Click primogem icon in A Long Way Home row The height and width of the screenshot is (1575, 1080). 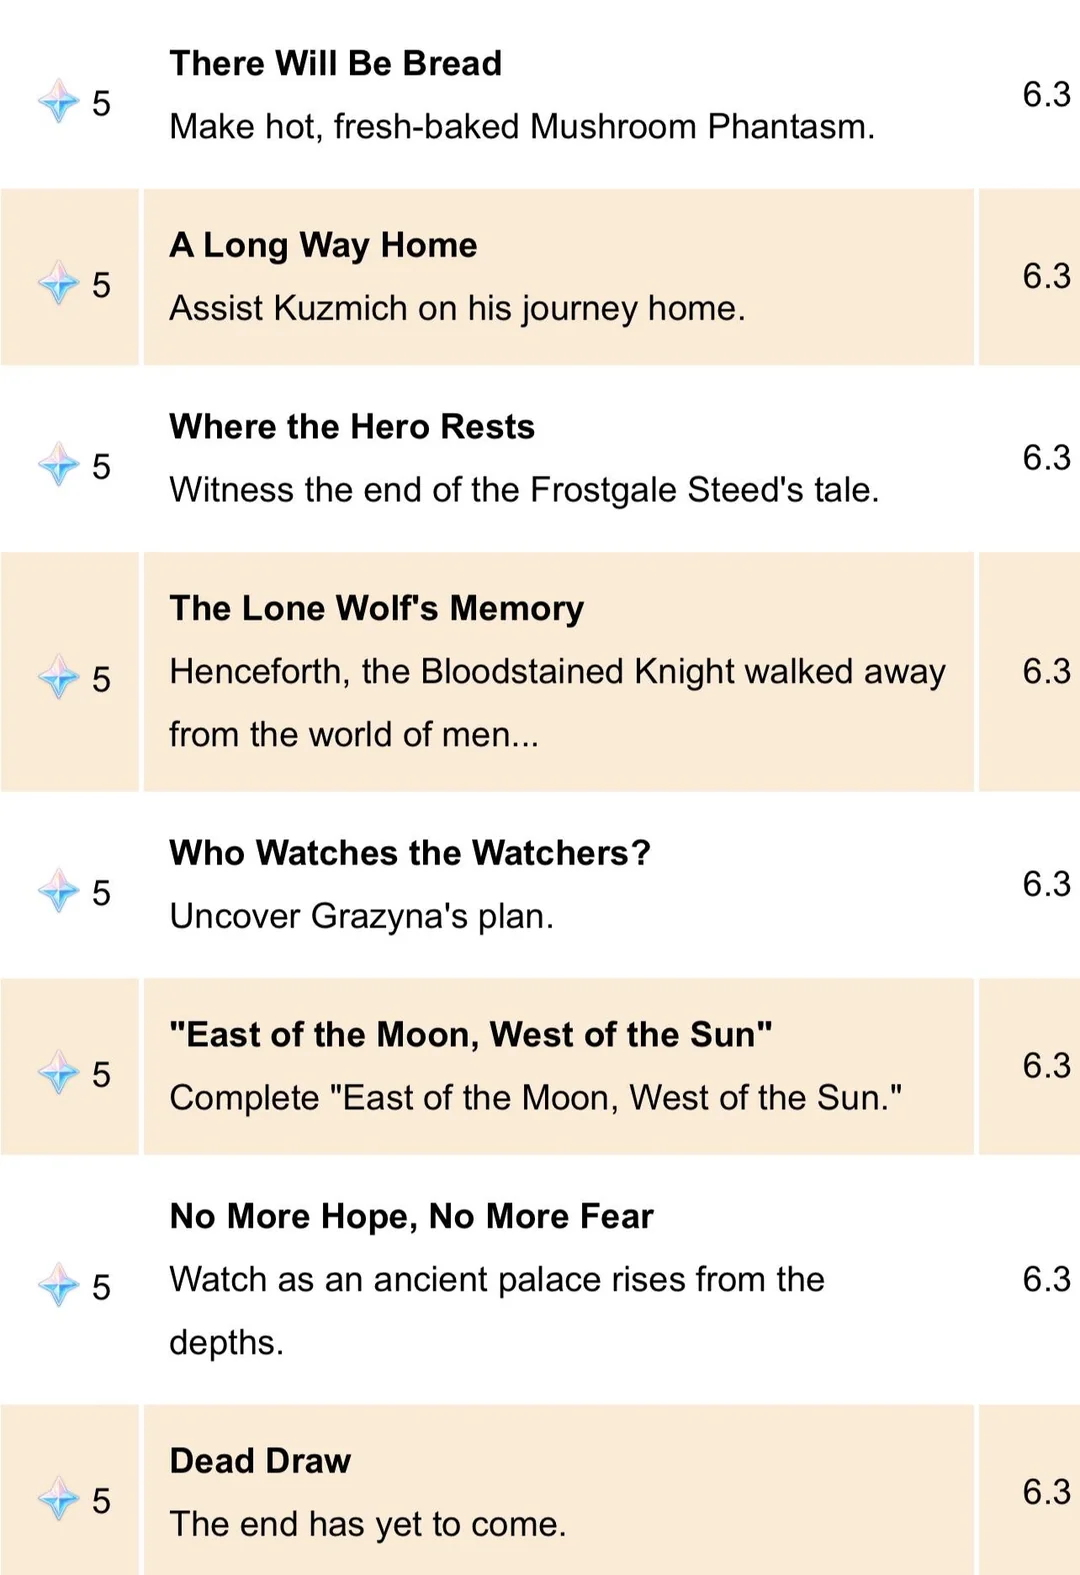[x=58, y=283]
